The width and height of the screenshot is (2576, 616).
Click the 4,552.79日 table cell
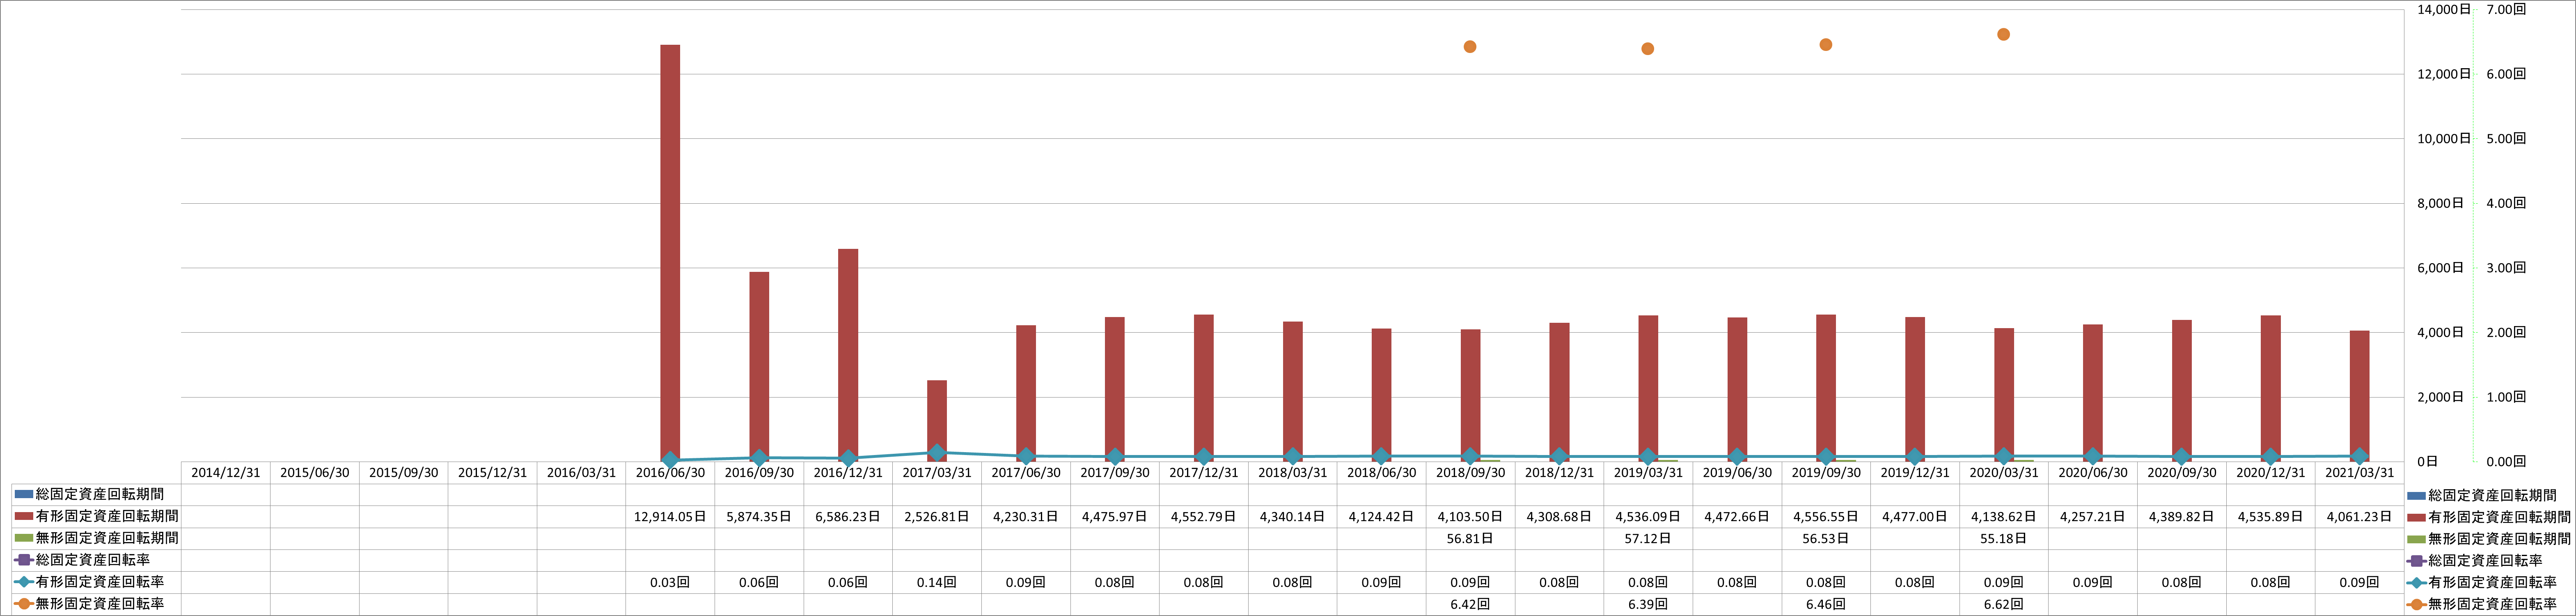coord(1203,517)
